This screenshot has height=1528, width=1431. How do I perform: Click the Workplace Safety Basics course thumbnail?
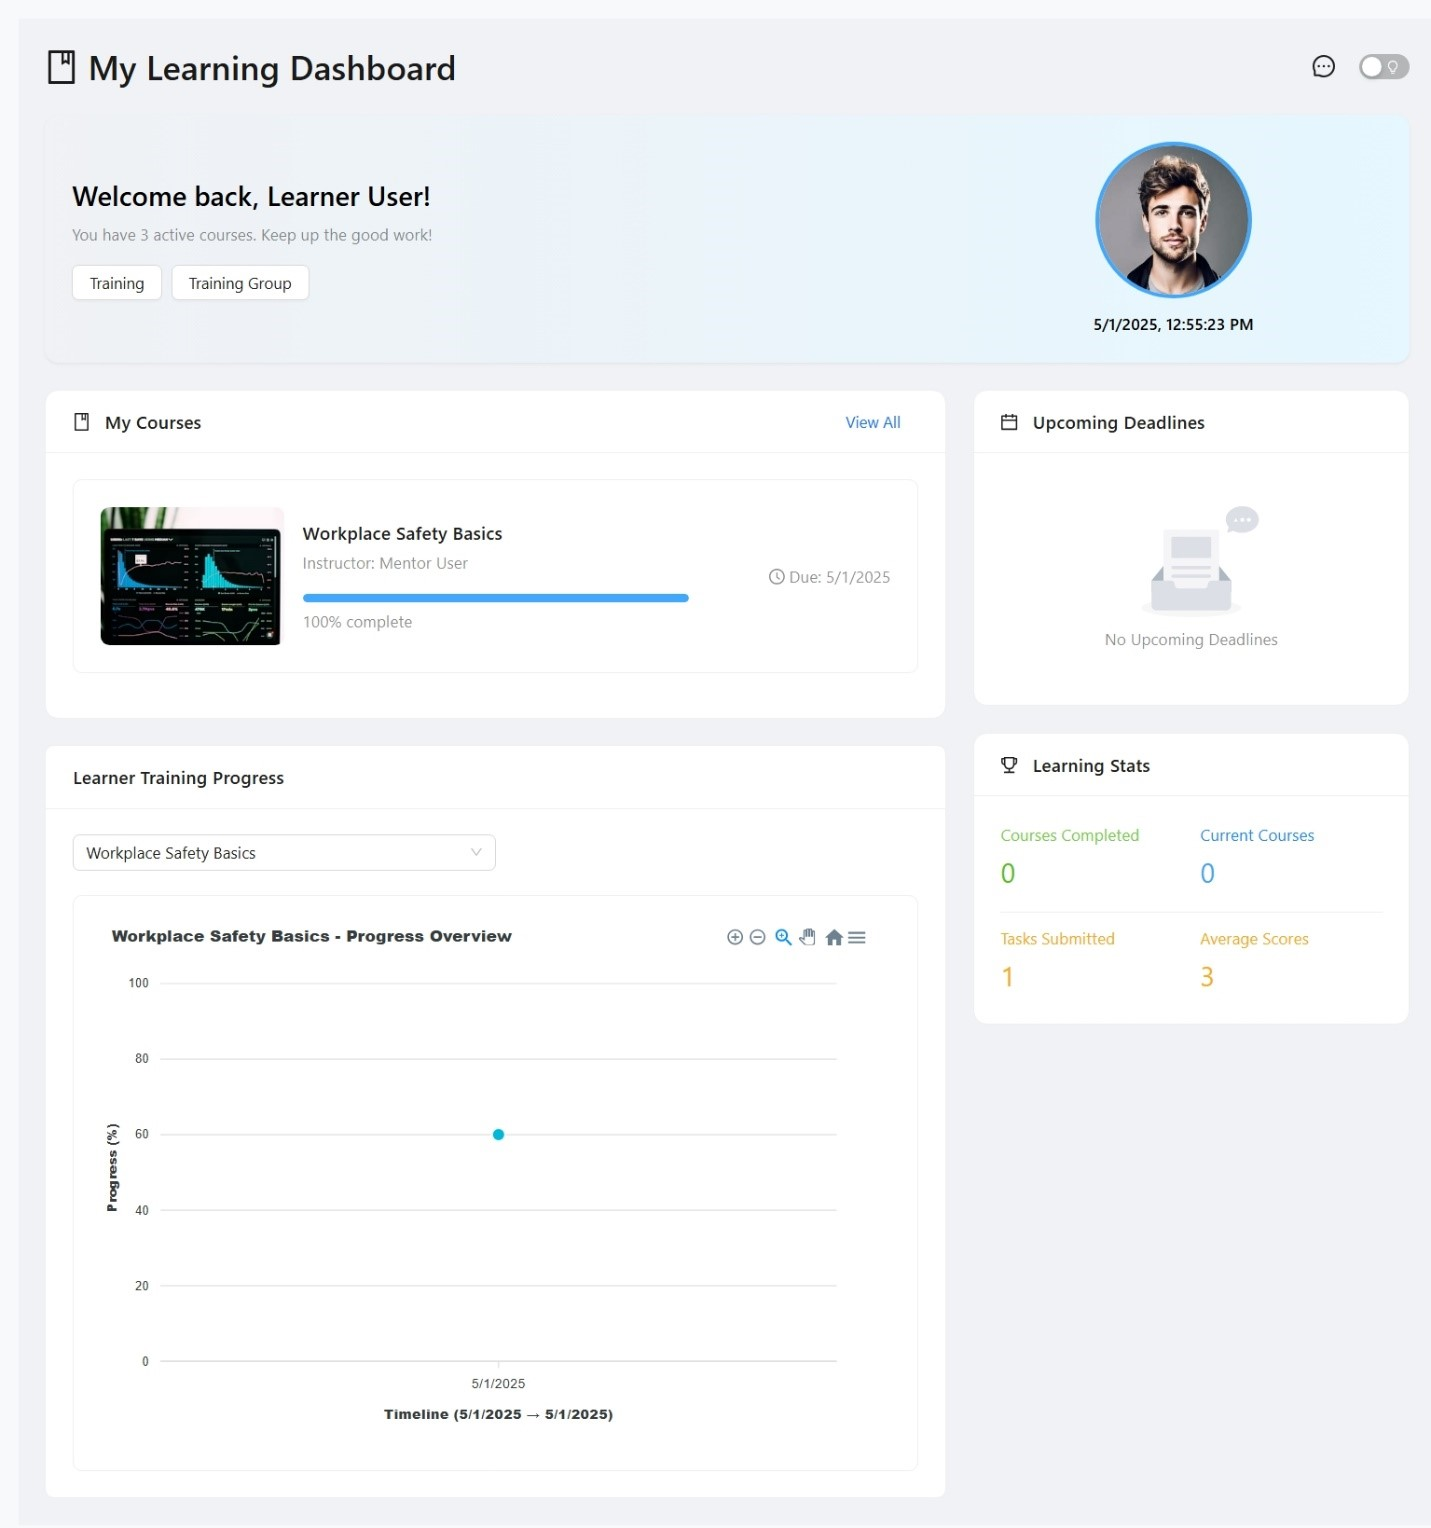pos(191,576)
